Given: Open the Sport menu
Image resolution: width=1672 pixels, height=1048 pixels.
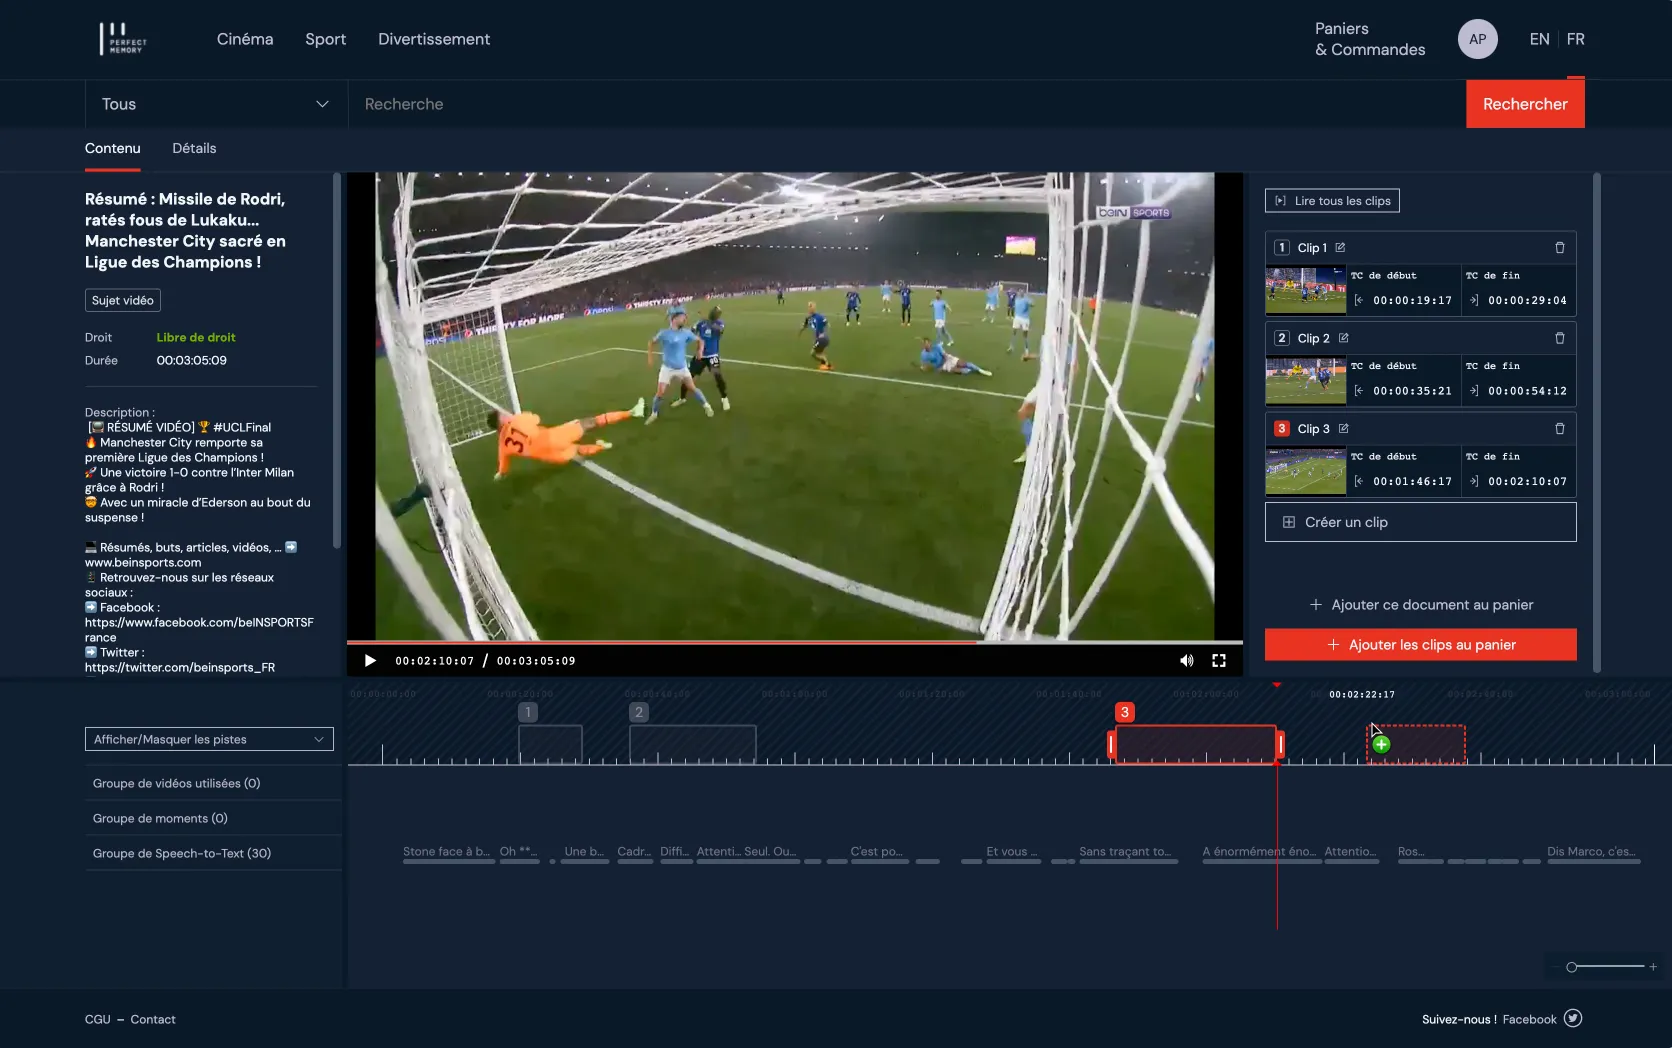Looking at the screenshot, I should [326, 39].
